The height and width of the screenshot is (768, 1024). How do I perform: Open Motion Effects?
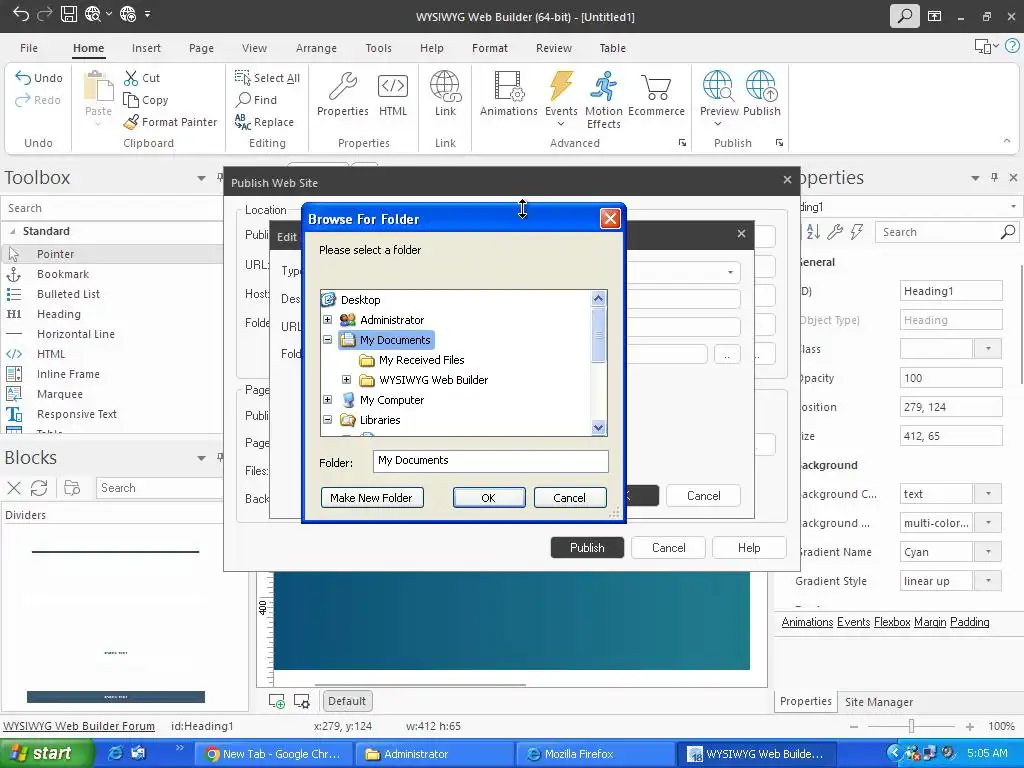(603, 100)
